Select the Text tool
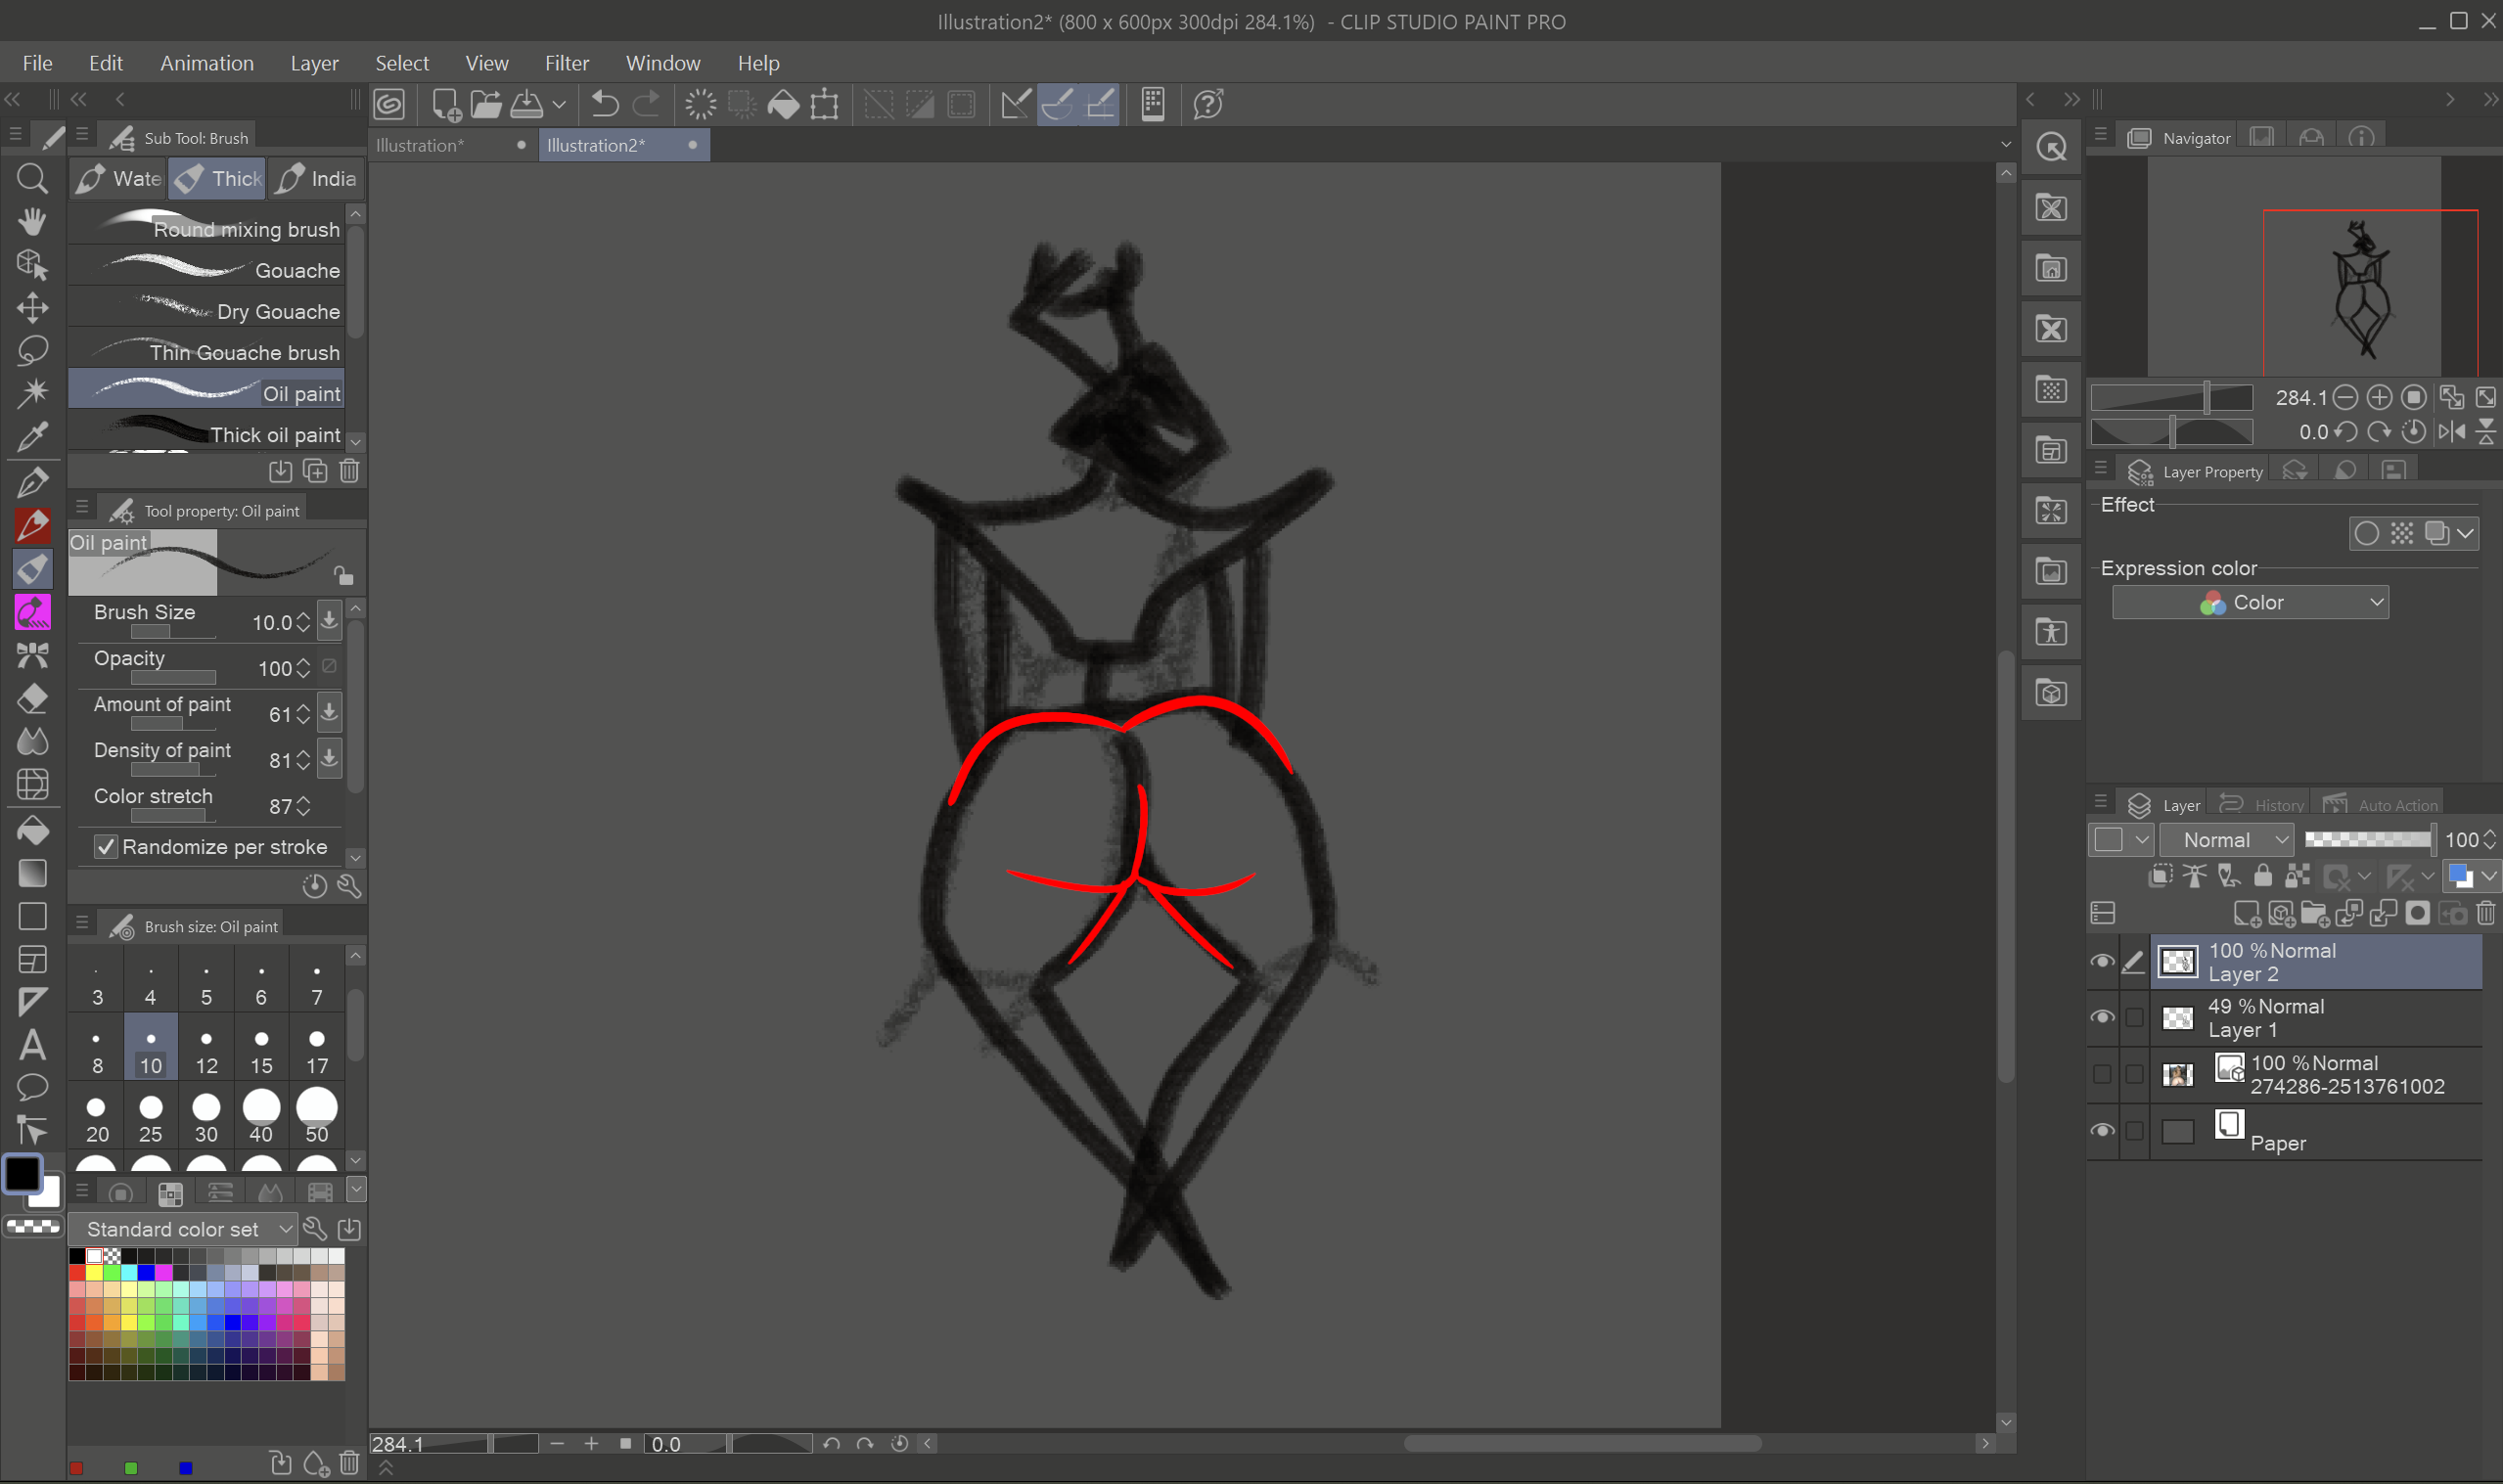This screenshot has width=2503, height=1484. [x=32, y=1045]
